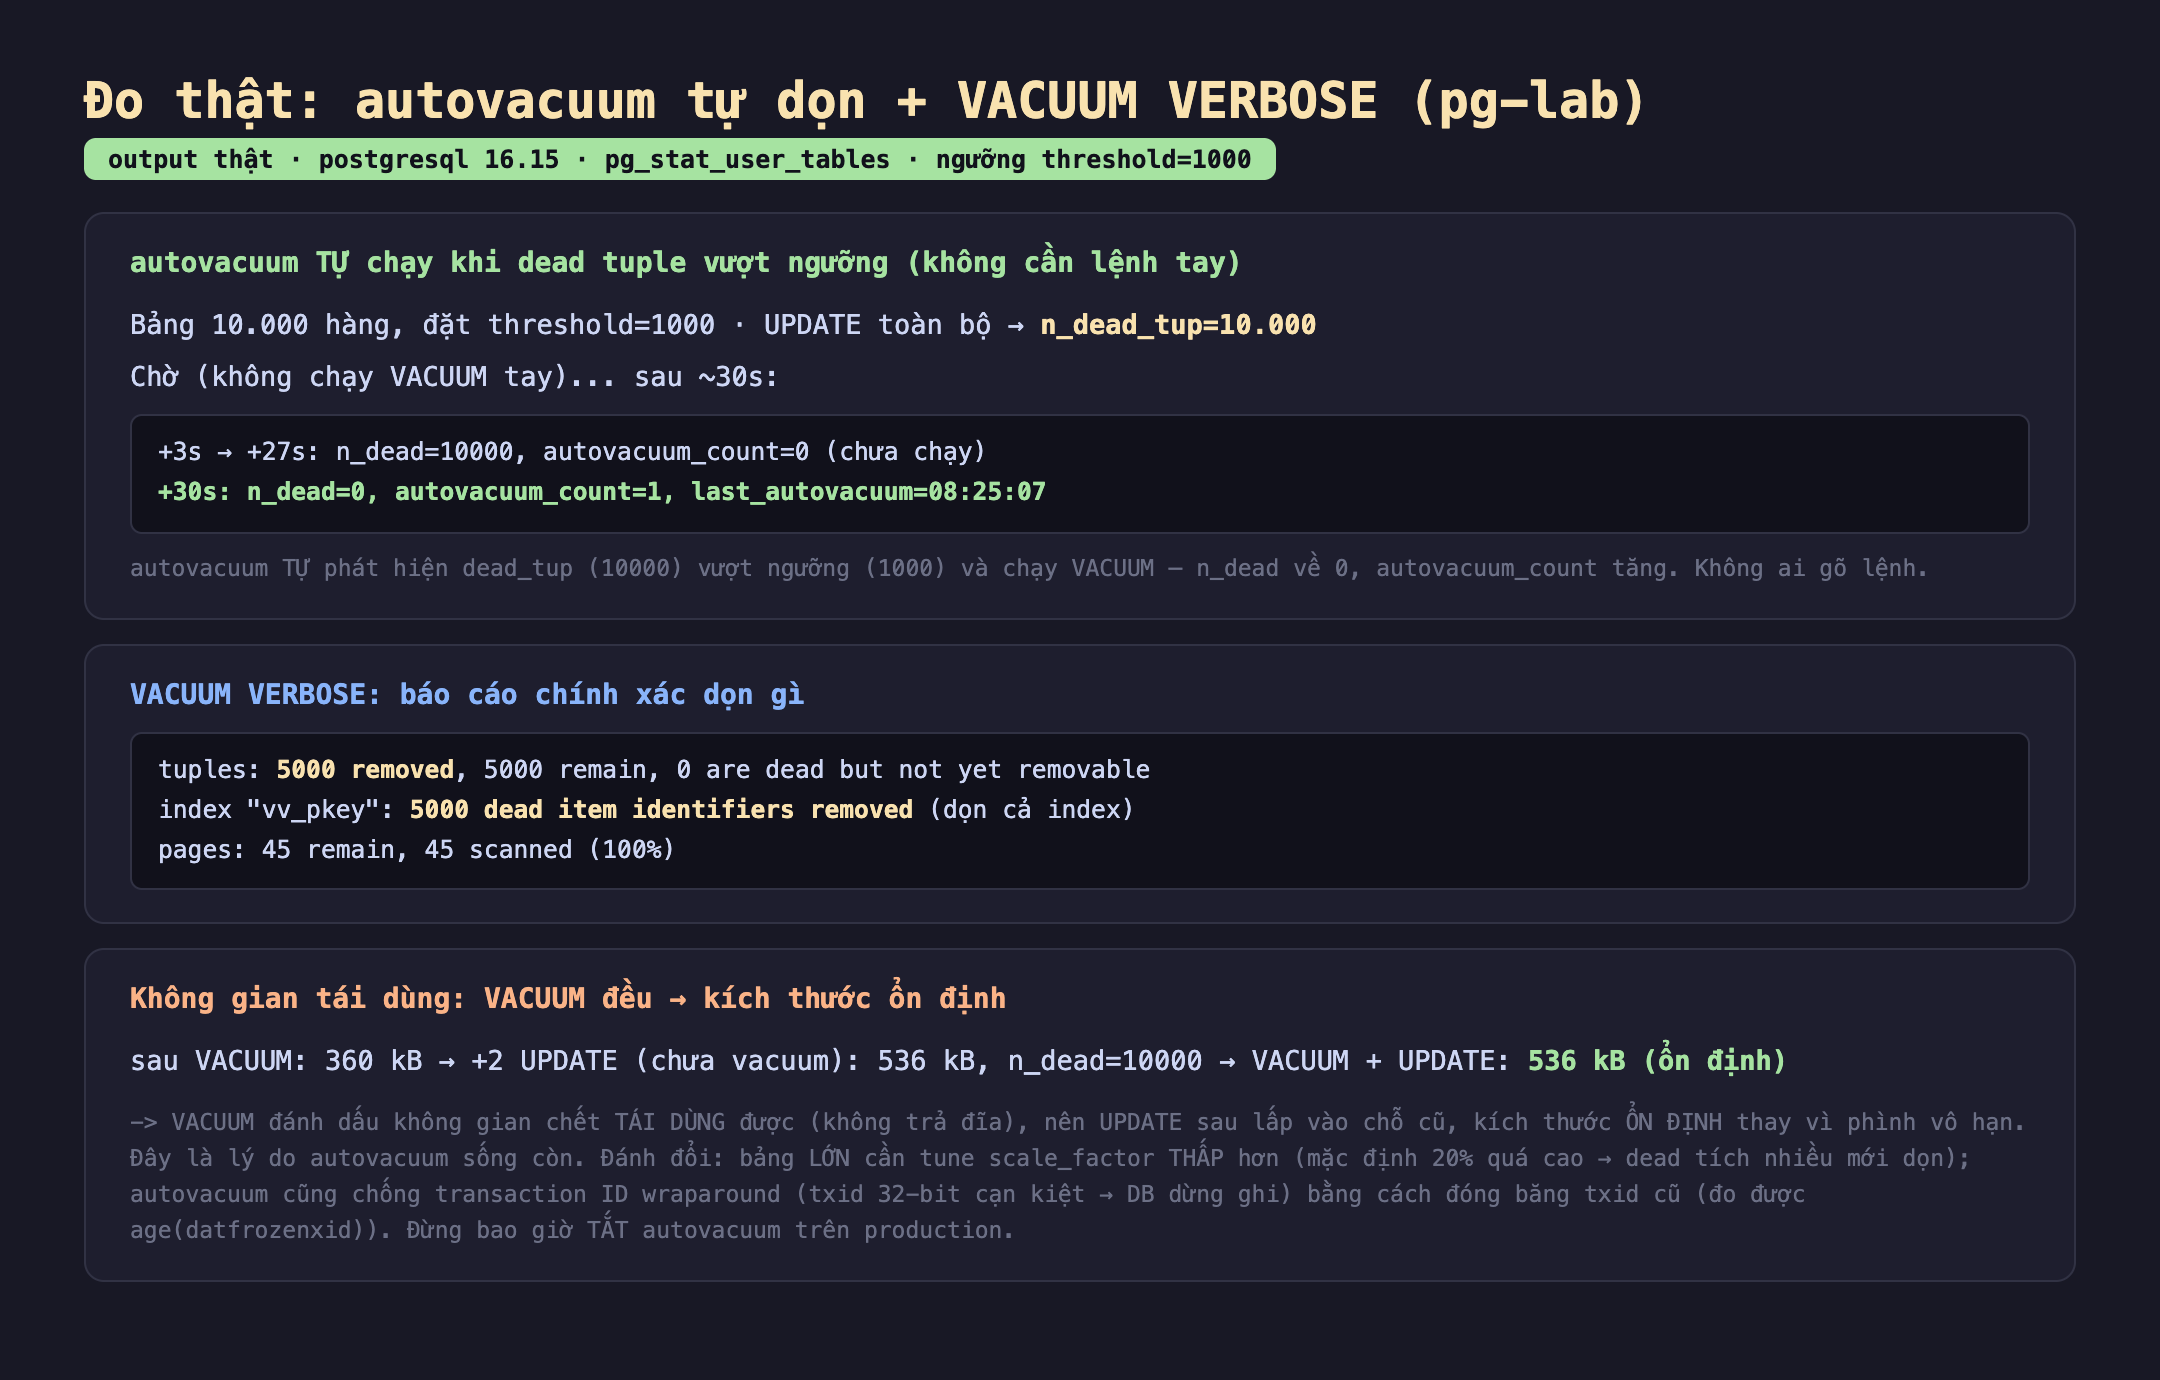Click the line 'pages: 45 remain, 45 scanned (100%)'
Viewport: 2160px width, 1380px height.
(x=416, y=850)
